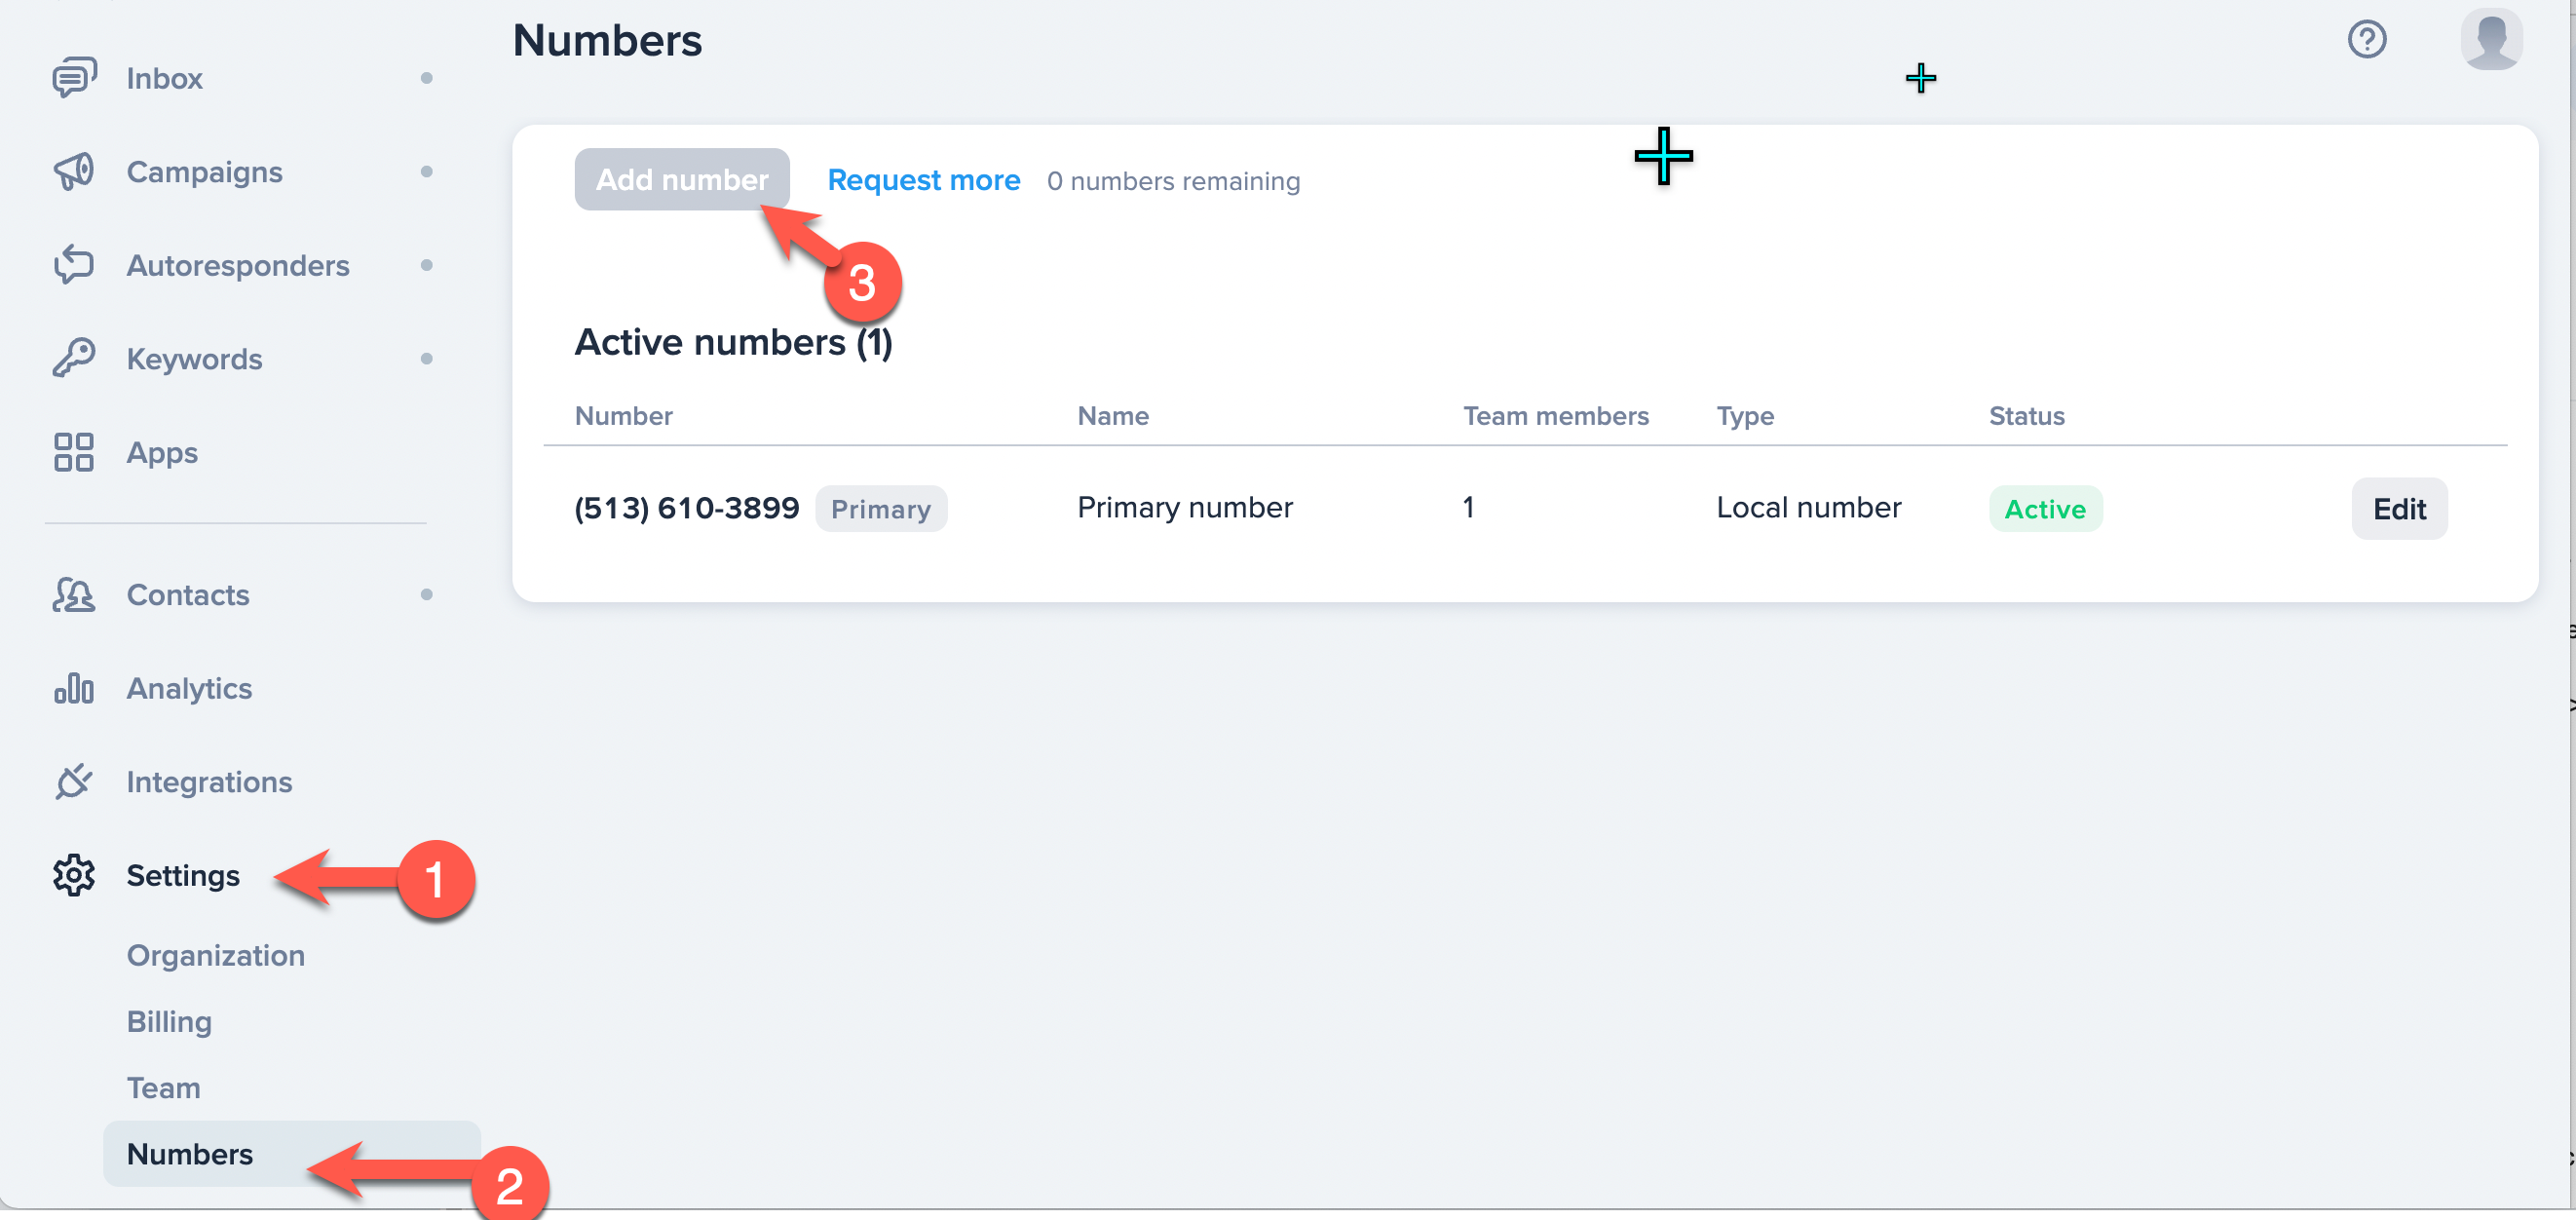Image resolution: width=2576 pixels, height=1220 pixels.
Task: Click the Keywords key icon
Action: pos(74,358)
